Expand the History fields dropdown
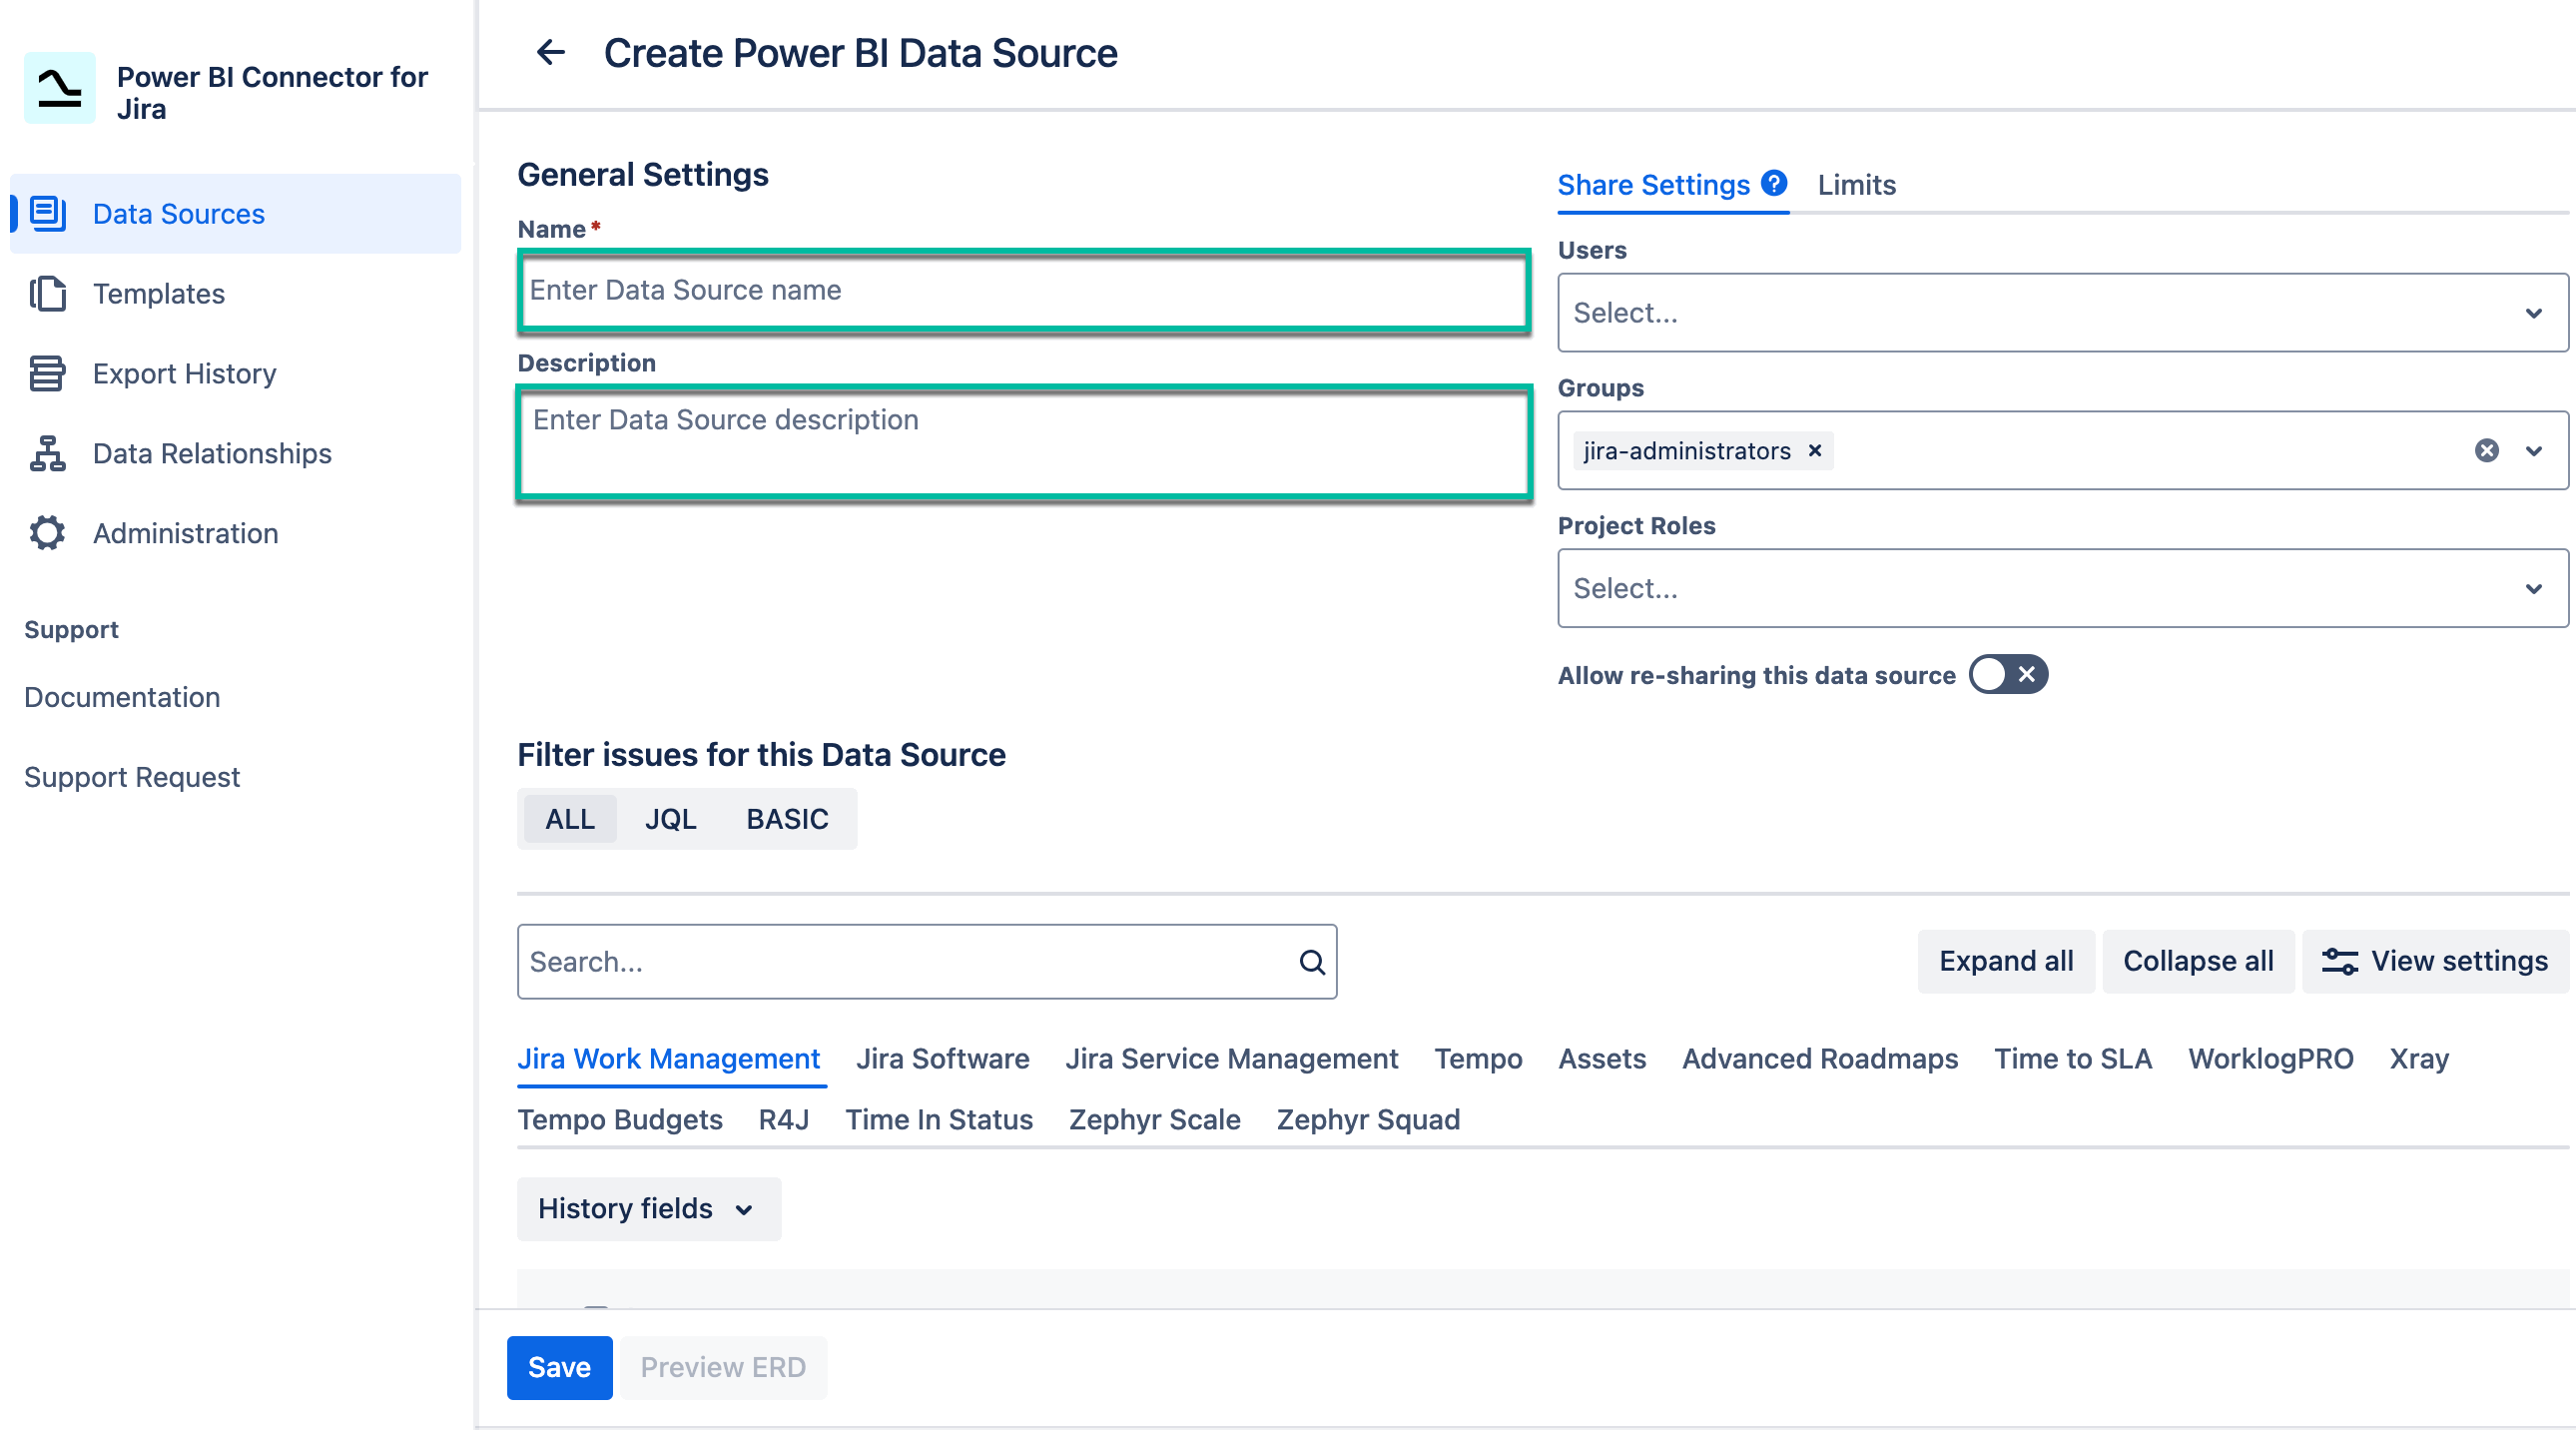 coord(648,1208)
